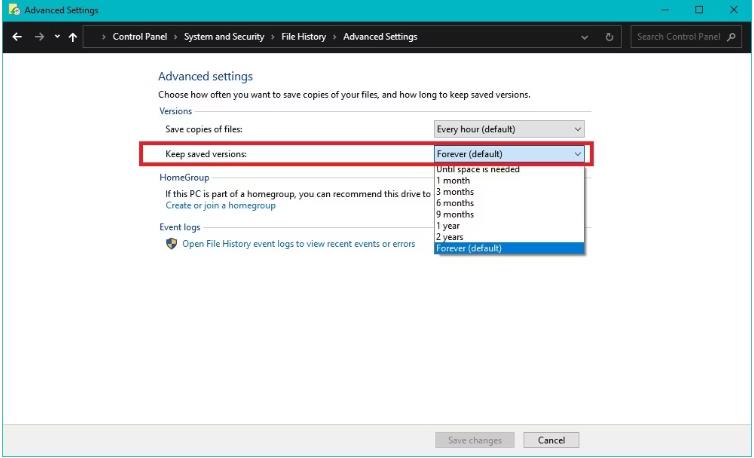Collapse Keep saved versions dropdown
Screen dimensions: 754x458
click(x=509, y=154)
